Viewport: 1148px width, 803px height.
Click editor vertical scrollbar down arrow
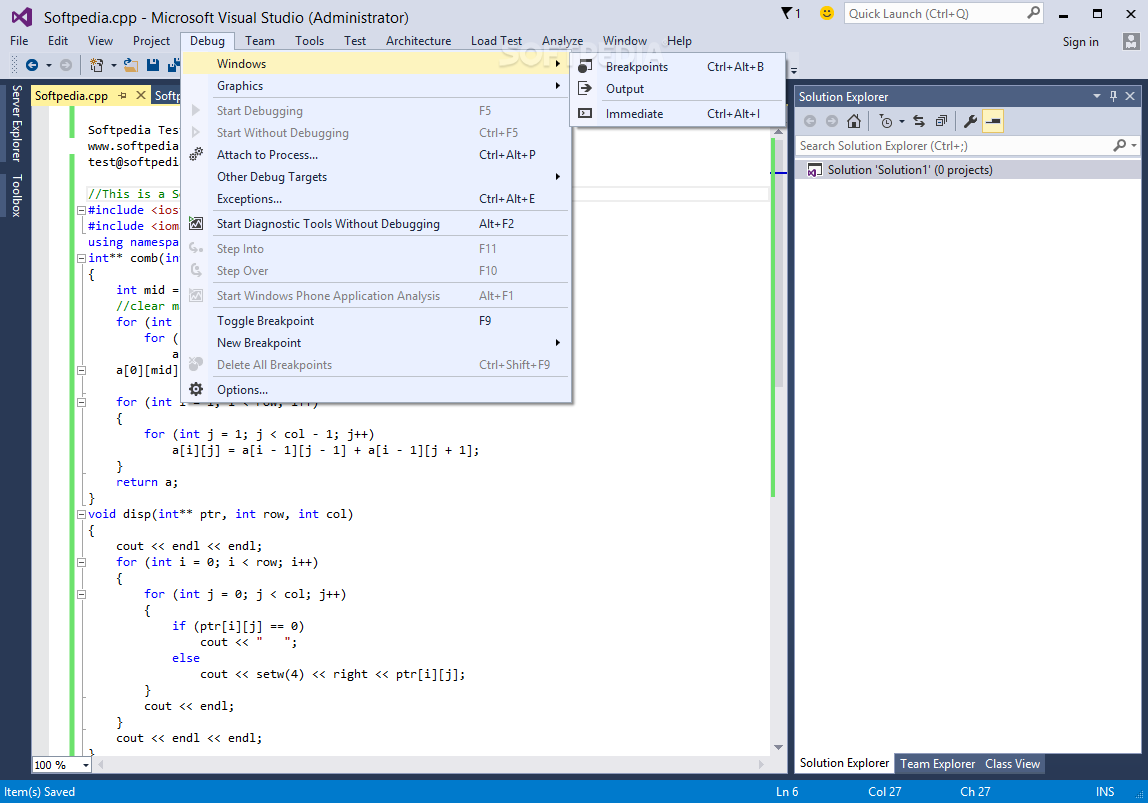[778, 747]
